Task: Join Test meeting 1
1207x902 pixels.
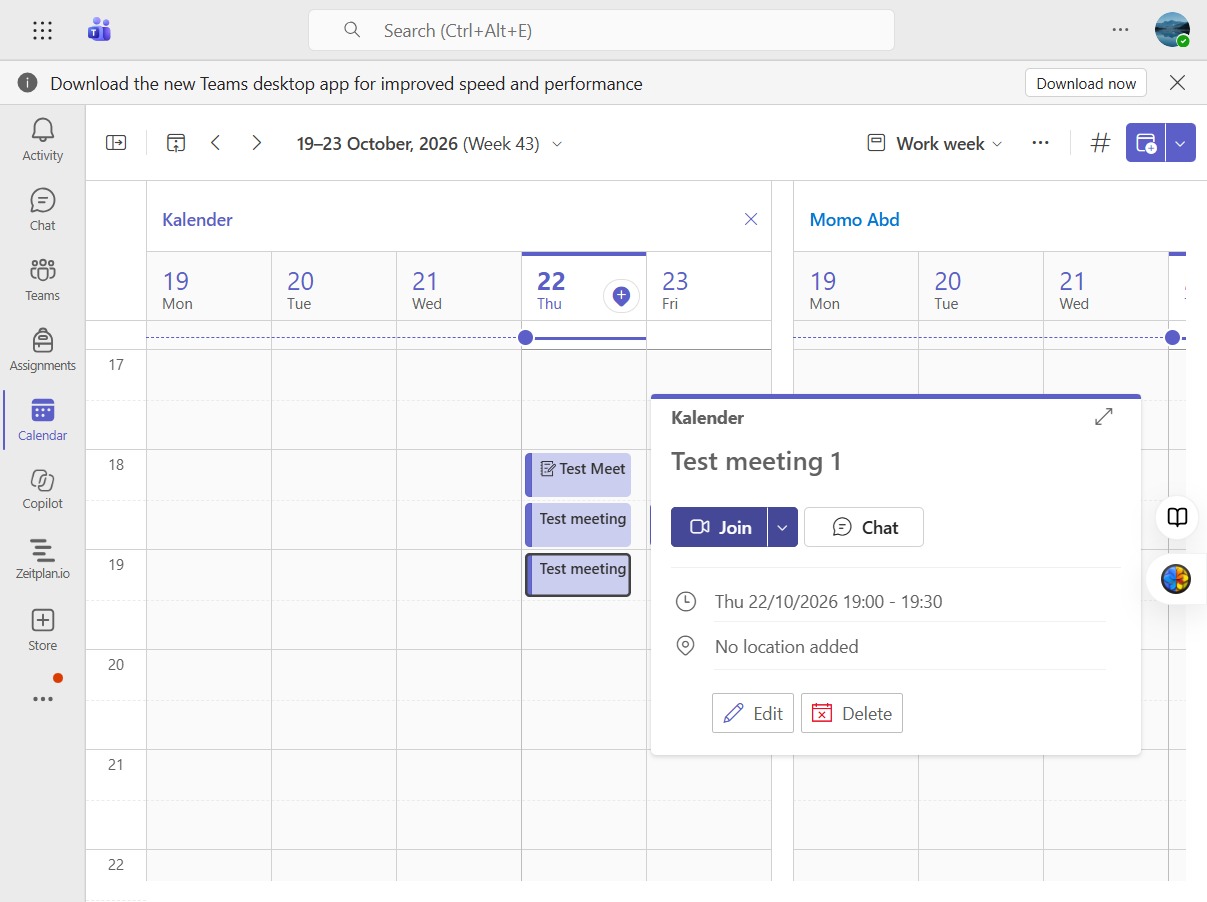Action: tap(719, 527)
